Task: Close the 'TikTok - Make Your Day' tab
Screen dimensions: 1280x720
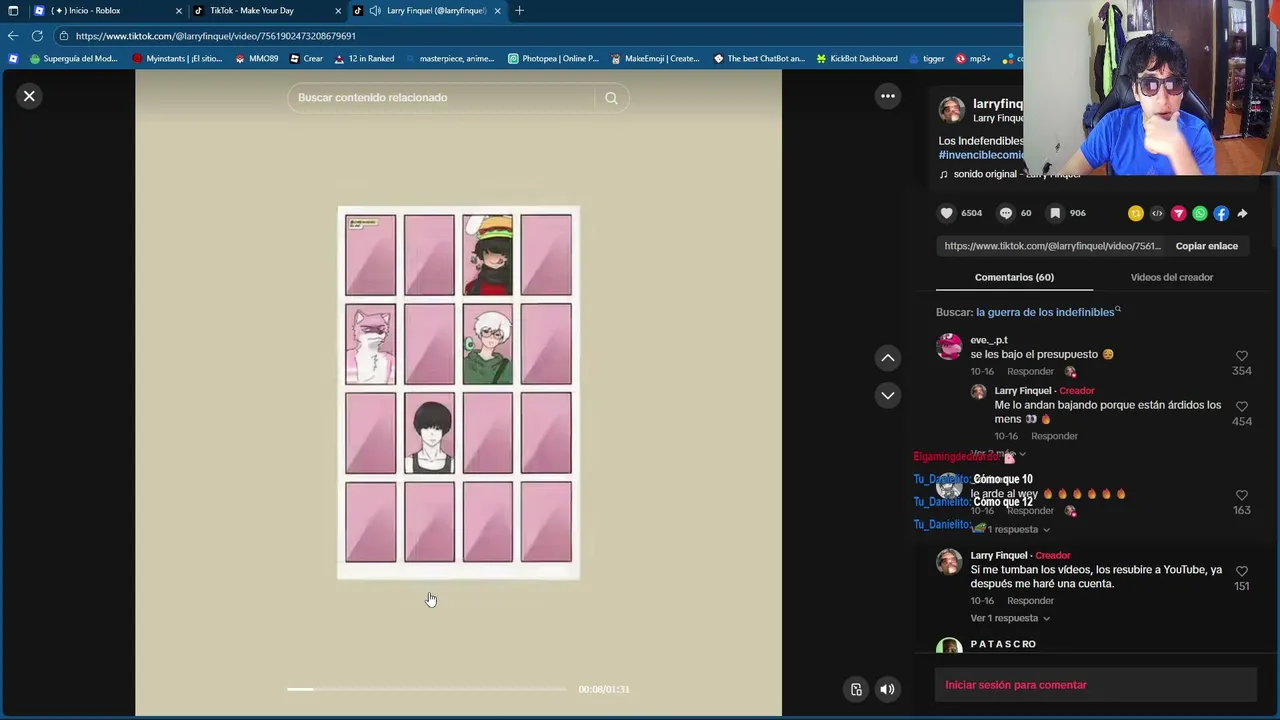Action: click(x=338, y=11)
